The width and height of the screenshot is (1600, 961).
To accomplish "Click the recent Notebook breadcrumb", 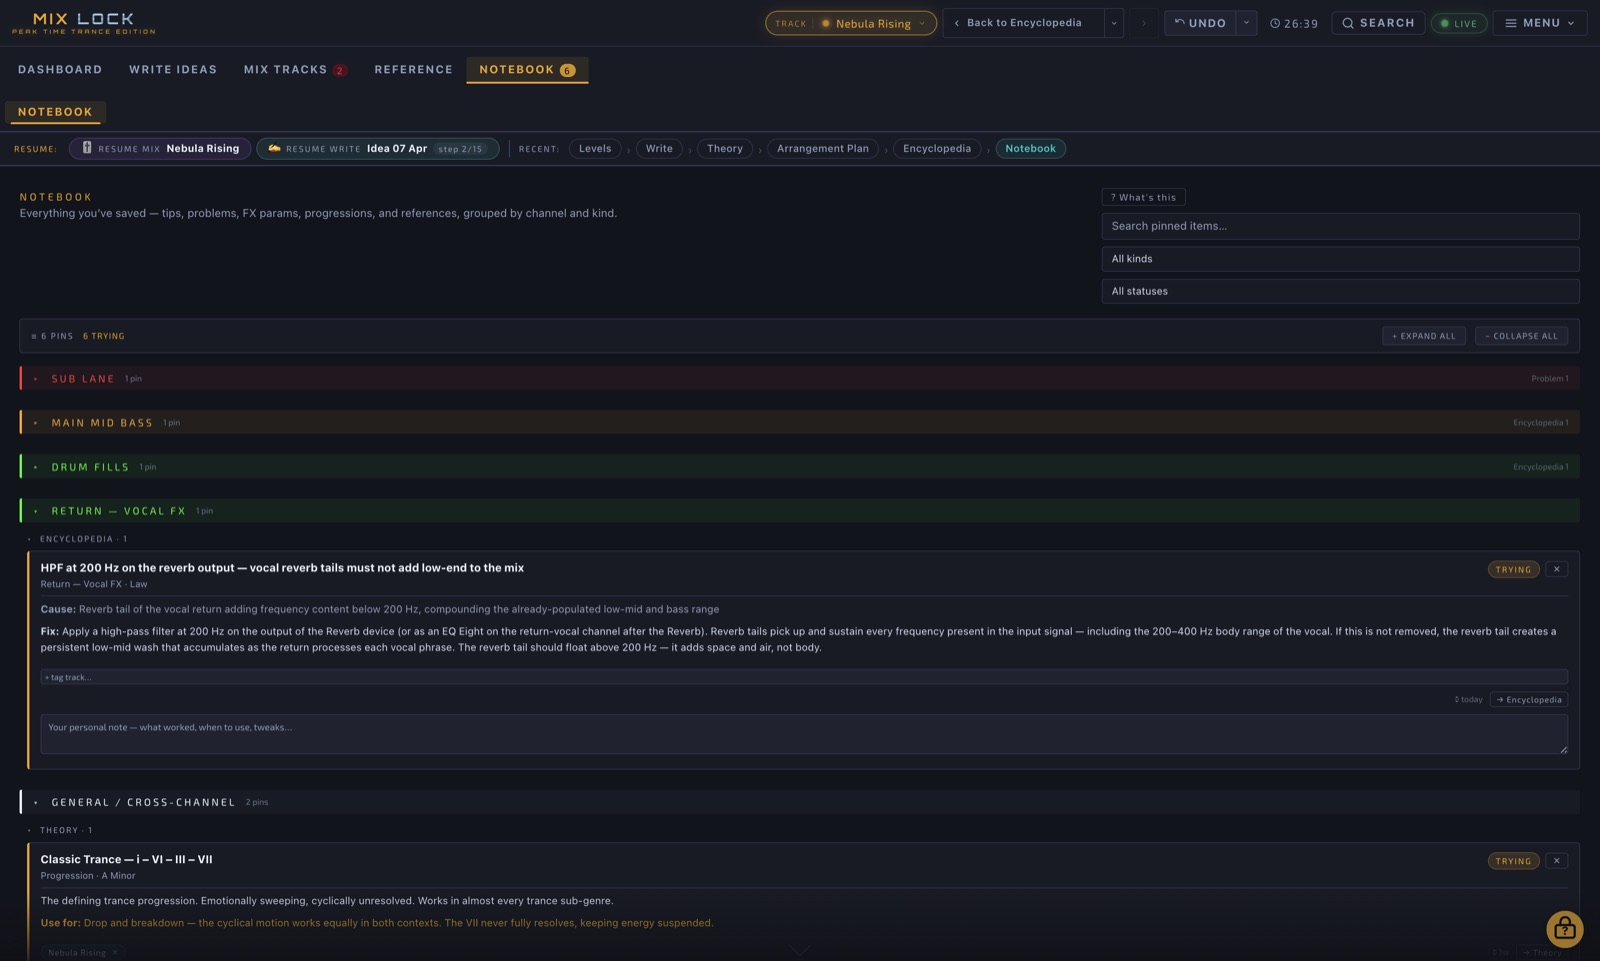I will (x=1030, y=148).
